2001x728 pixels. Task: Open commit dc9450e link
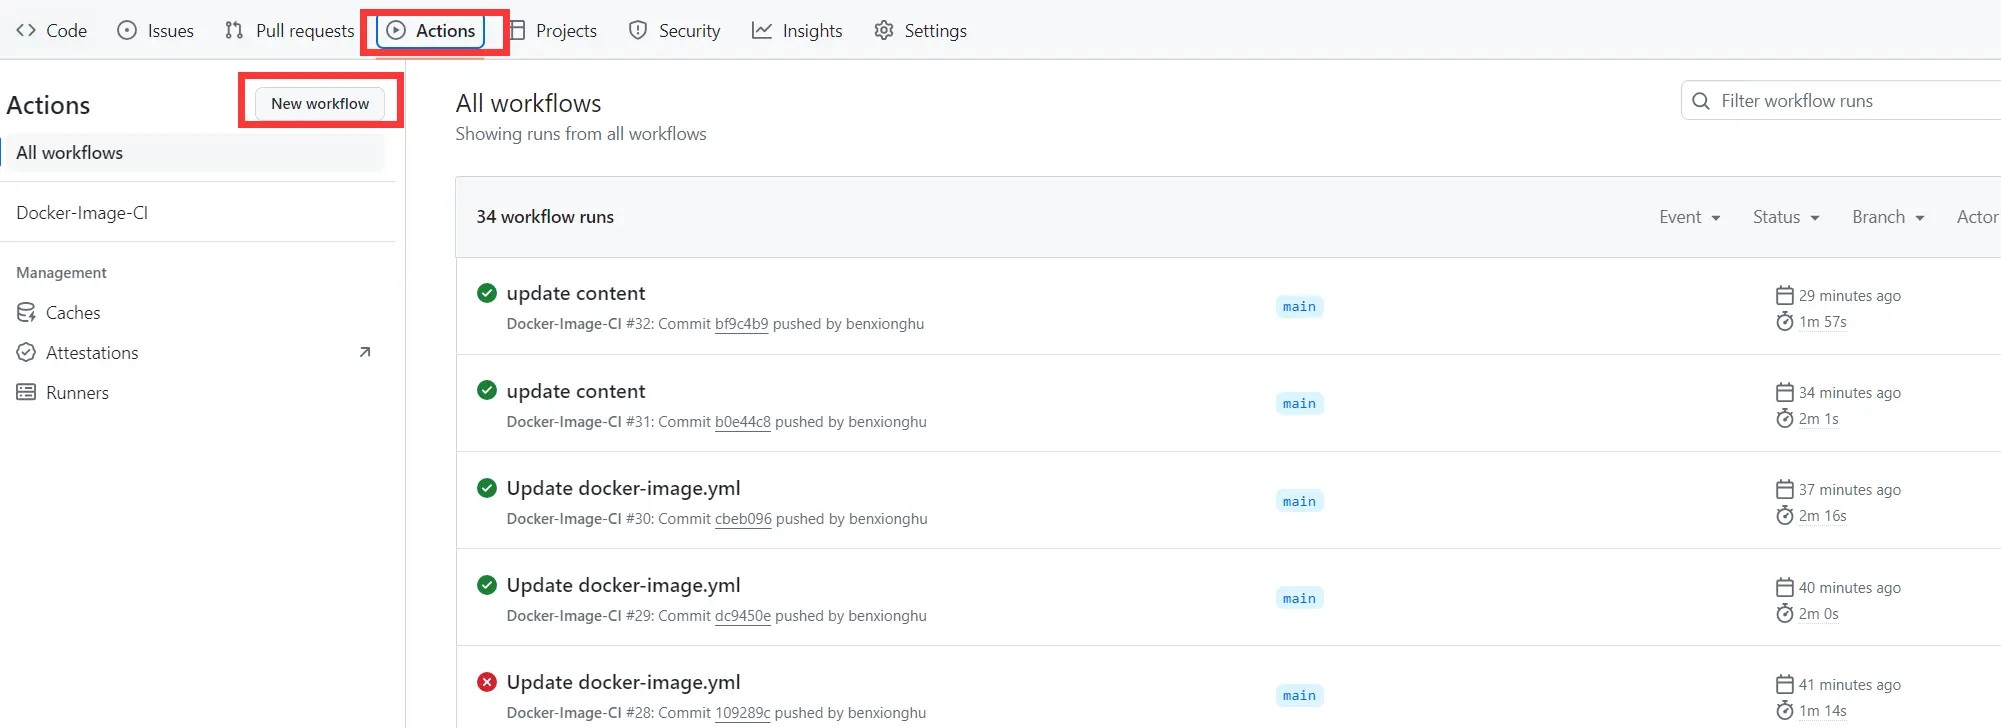click(x=743, y=616)
